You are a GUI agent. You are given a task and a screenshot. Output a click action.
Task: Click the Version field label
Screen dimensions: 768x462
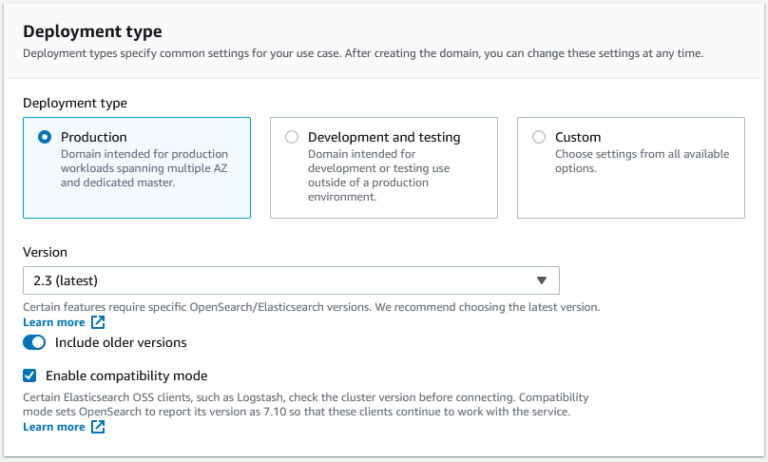[45, 253]
